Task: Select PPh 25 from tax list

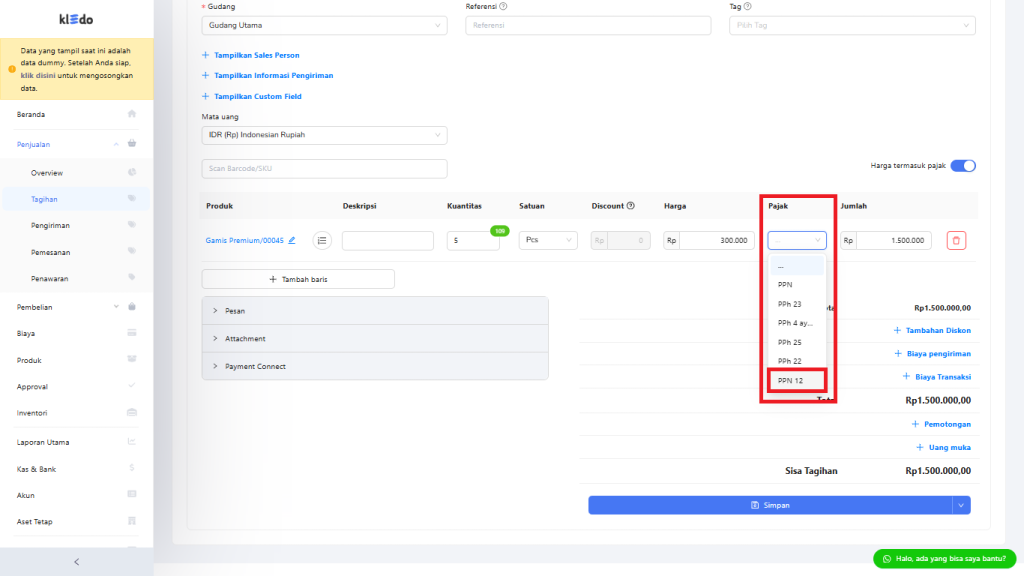Action: [x=797, y=342]
